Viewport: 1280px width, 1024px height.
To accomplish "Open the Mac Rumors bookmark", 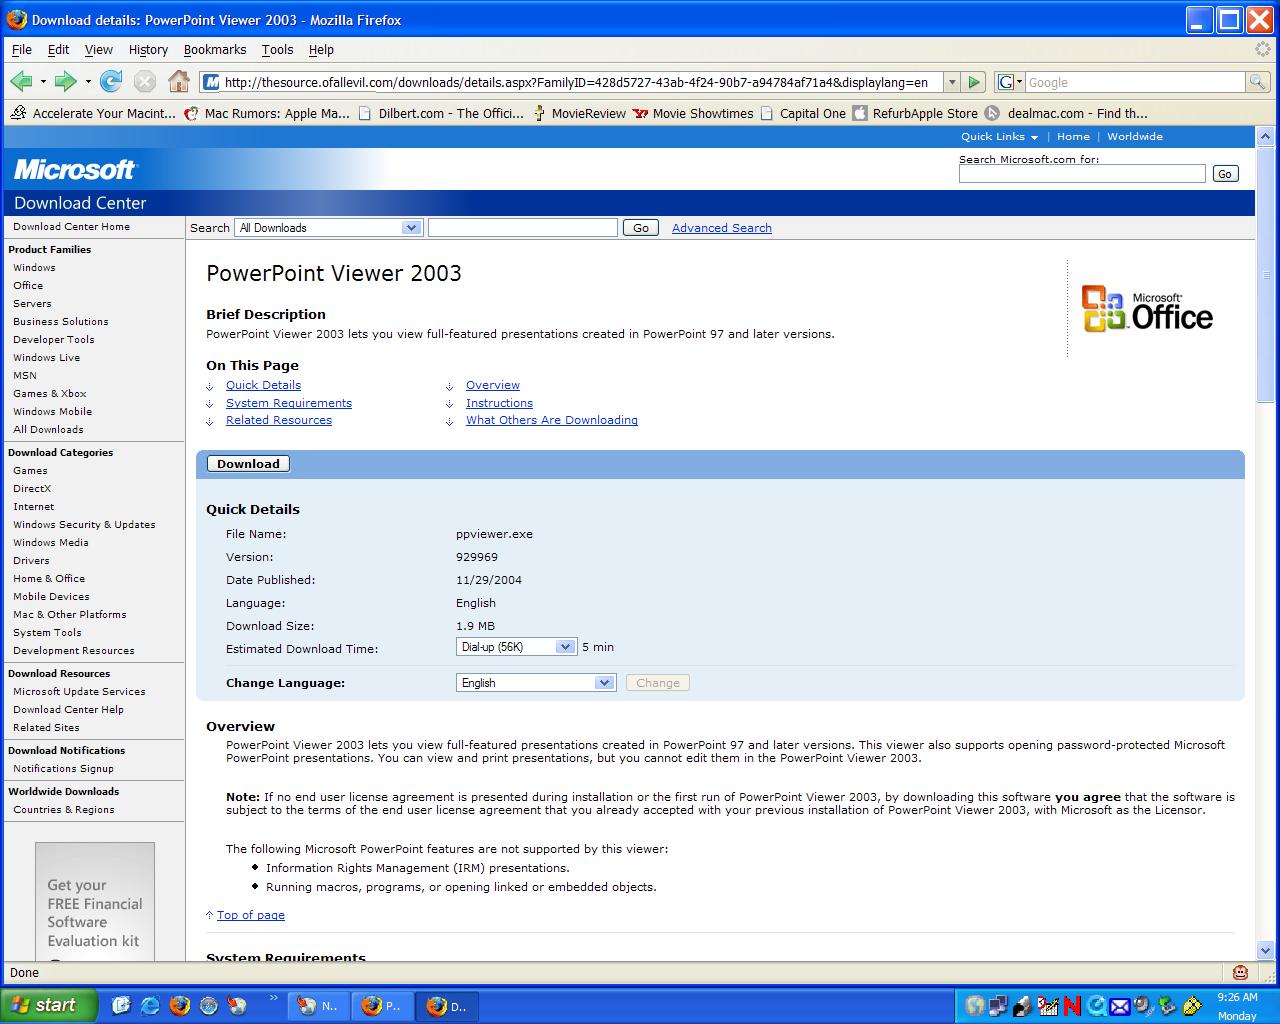I will click(x=268, y=113).
